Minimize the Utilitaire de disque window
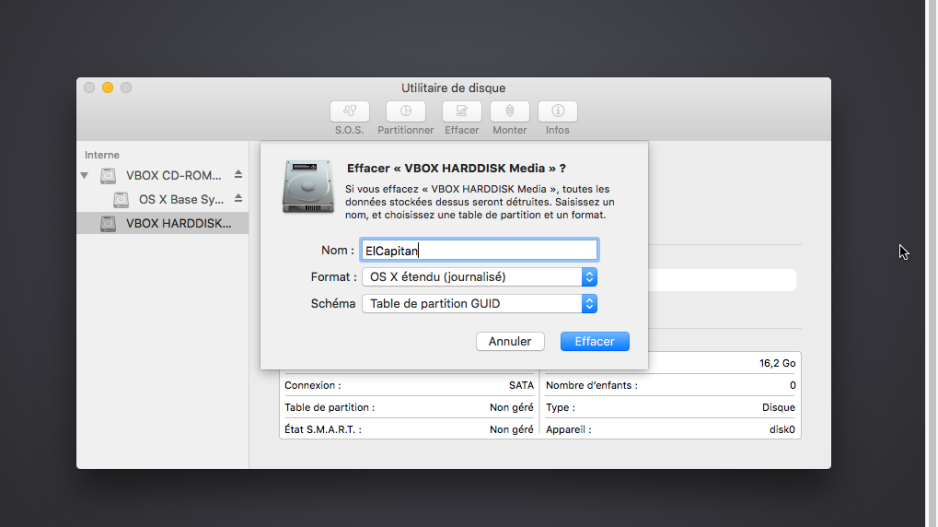 tap(108, 88)
